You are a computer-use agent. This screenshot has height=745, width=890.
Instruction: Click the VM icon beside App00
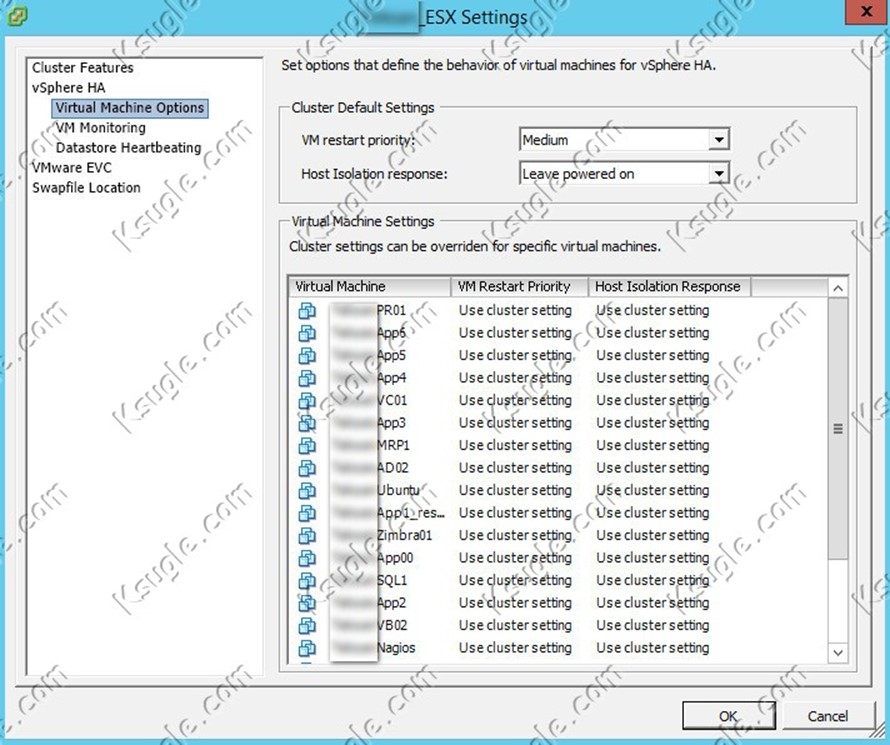[307, 558]
